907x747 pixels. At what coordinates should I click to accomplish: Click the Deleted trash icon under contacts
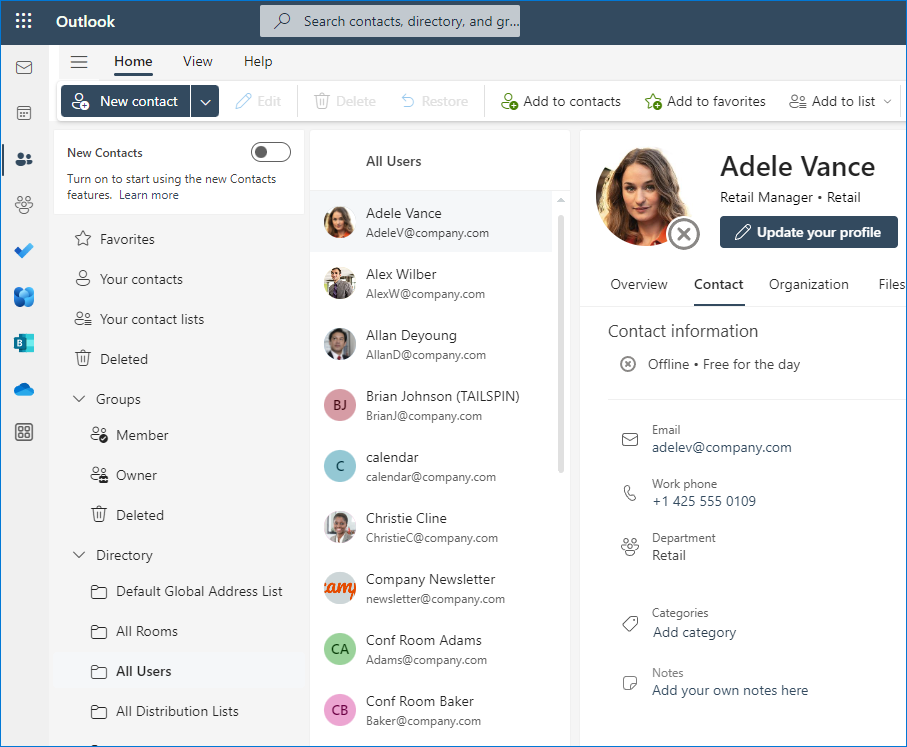coord(83,358)
